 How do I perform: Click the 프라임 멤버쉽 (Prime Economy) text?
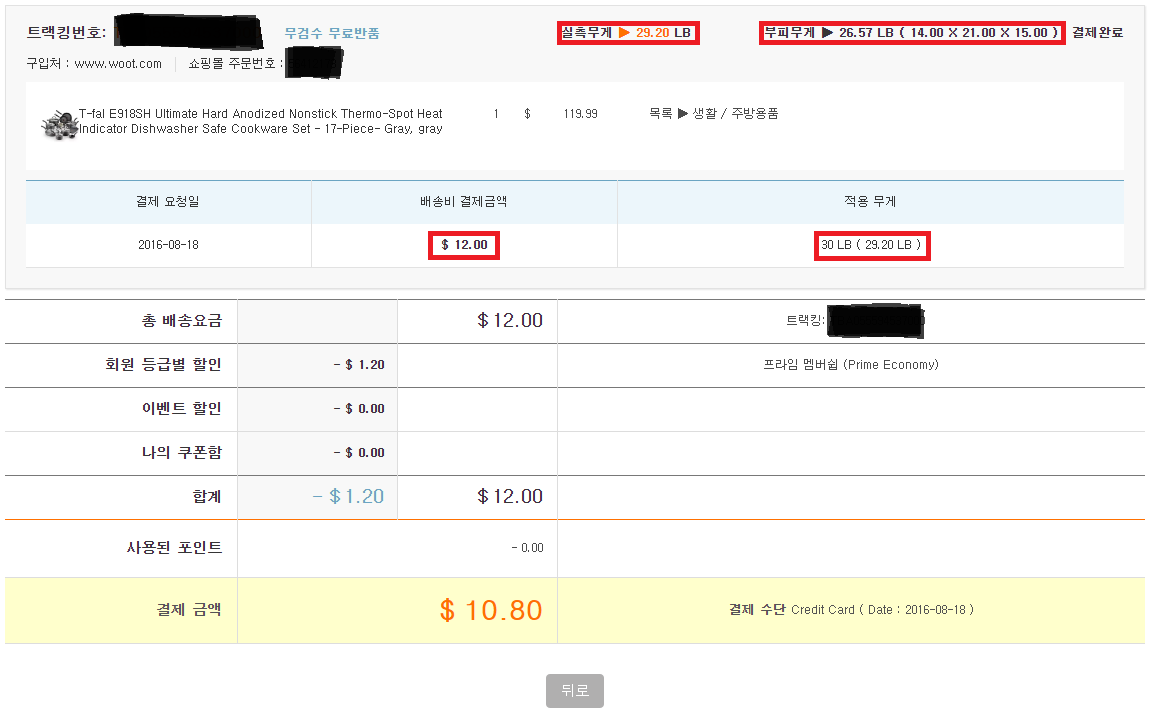click(x=850, y=365)
